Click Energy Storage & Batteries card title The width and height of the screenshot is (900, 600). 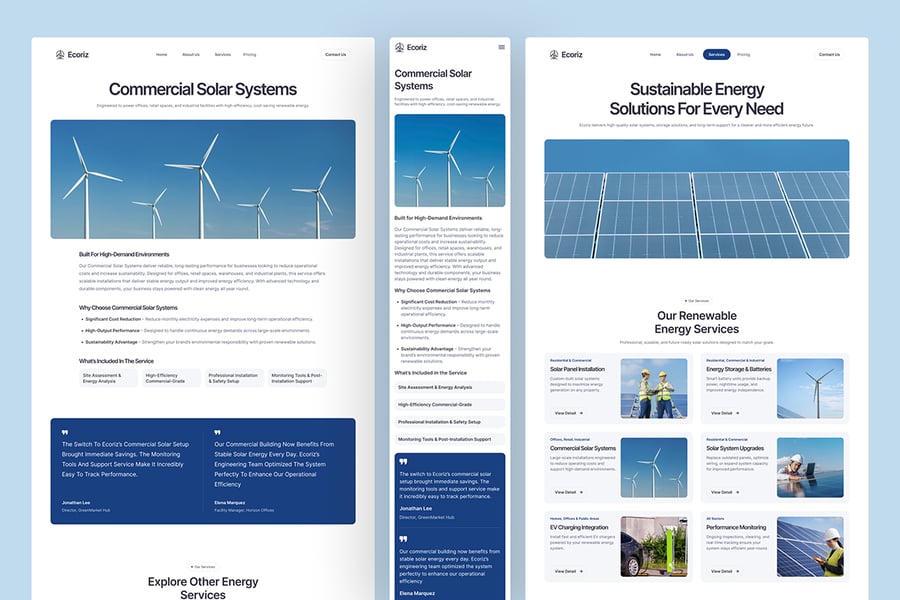(739, 369)
